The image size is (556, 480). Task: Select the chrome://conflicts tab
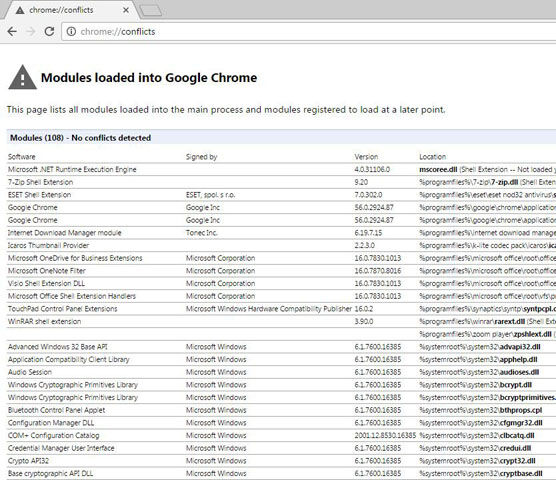point(71,10)
